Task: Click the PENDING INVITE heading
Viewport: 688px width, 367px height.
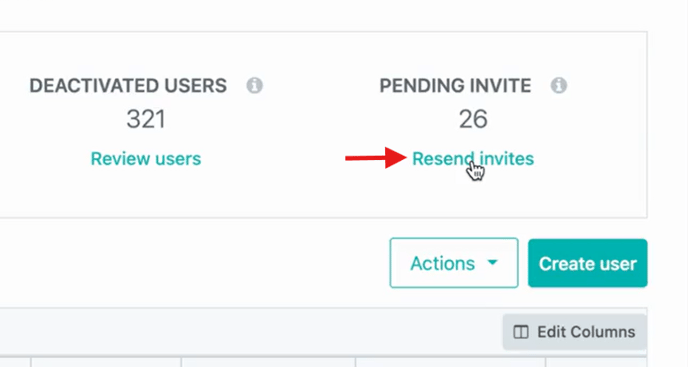Action: pos(455,86)
